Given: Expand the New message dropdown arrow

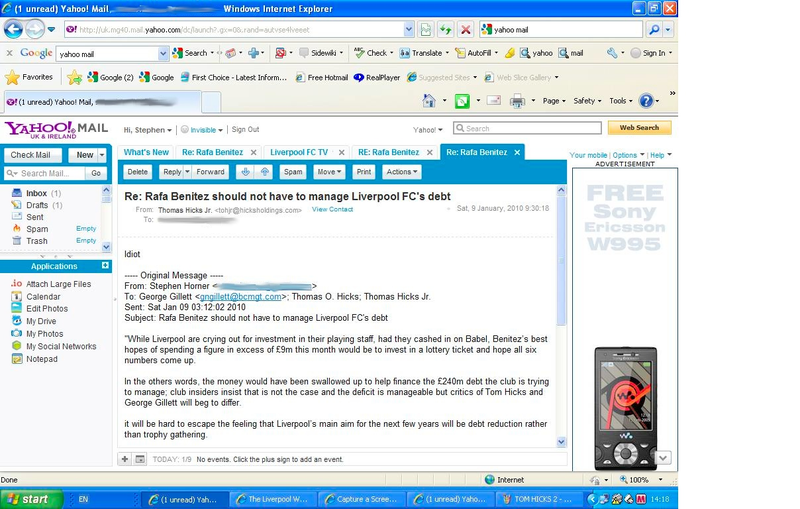Looking at the screenshot, I should coord(102,155).
